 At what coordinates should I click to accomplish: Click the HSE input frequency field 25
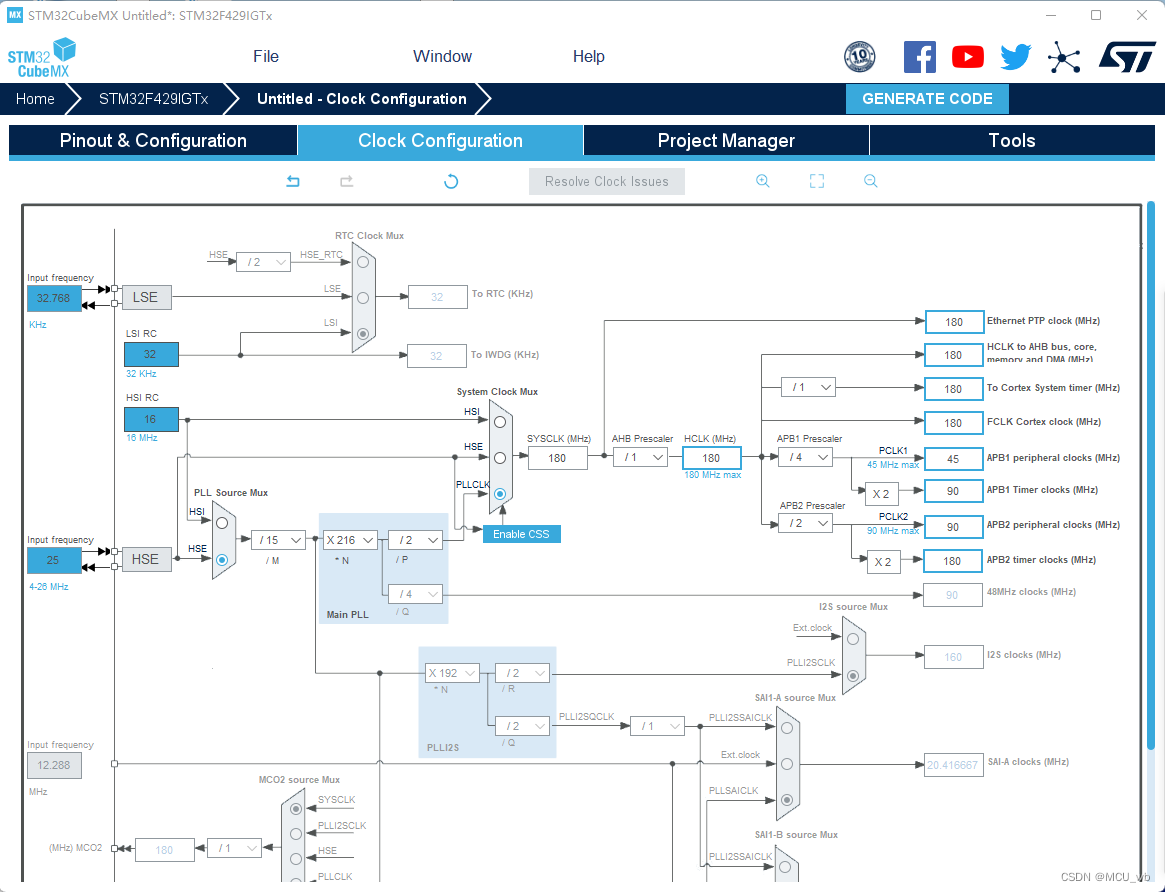(54, 560)
